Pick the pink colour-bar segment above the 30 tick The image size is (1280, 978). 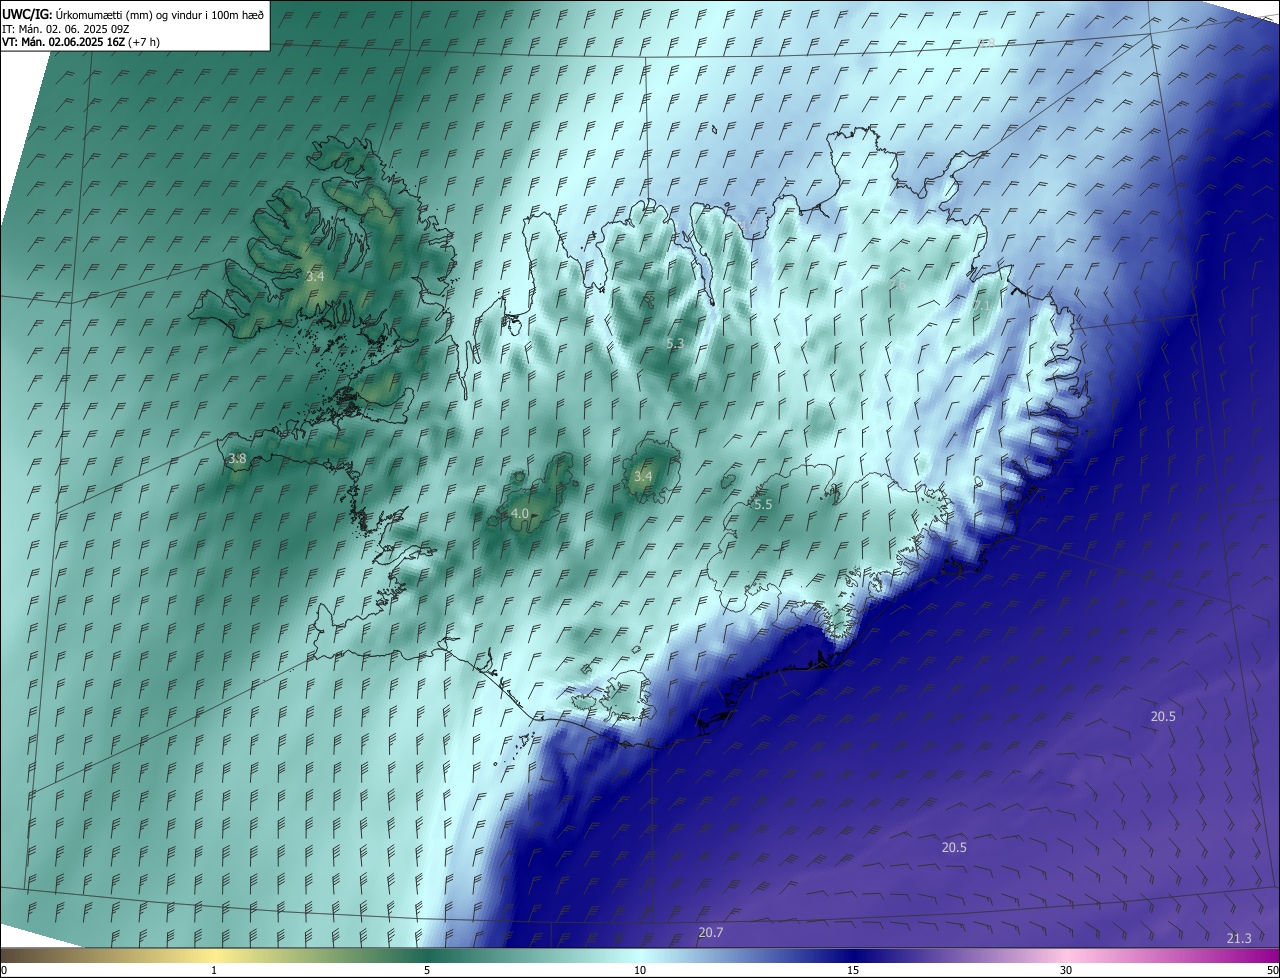[x=1066, y=955]
